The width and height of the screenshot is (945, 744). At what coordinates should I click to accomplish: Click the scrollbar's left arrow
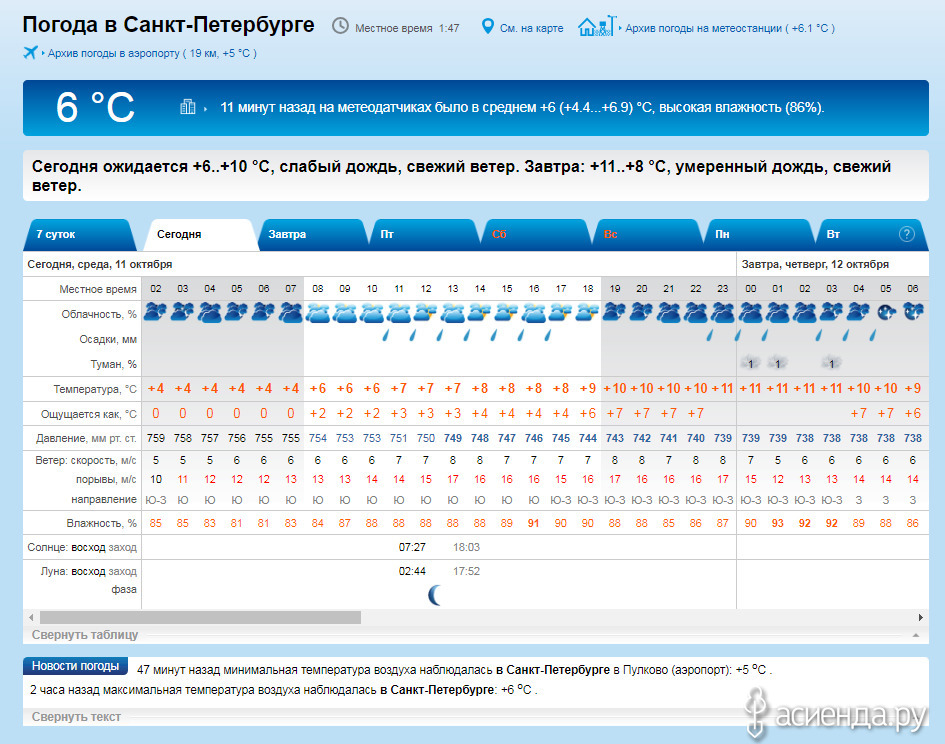[31, 617]
